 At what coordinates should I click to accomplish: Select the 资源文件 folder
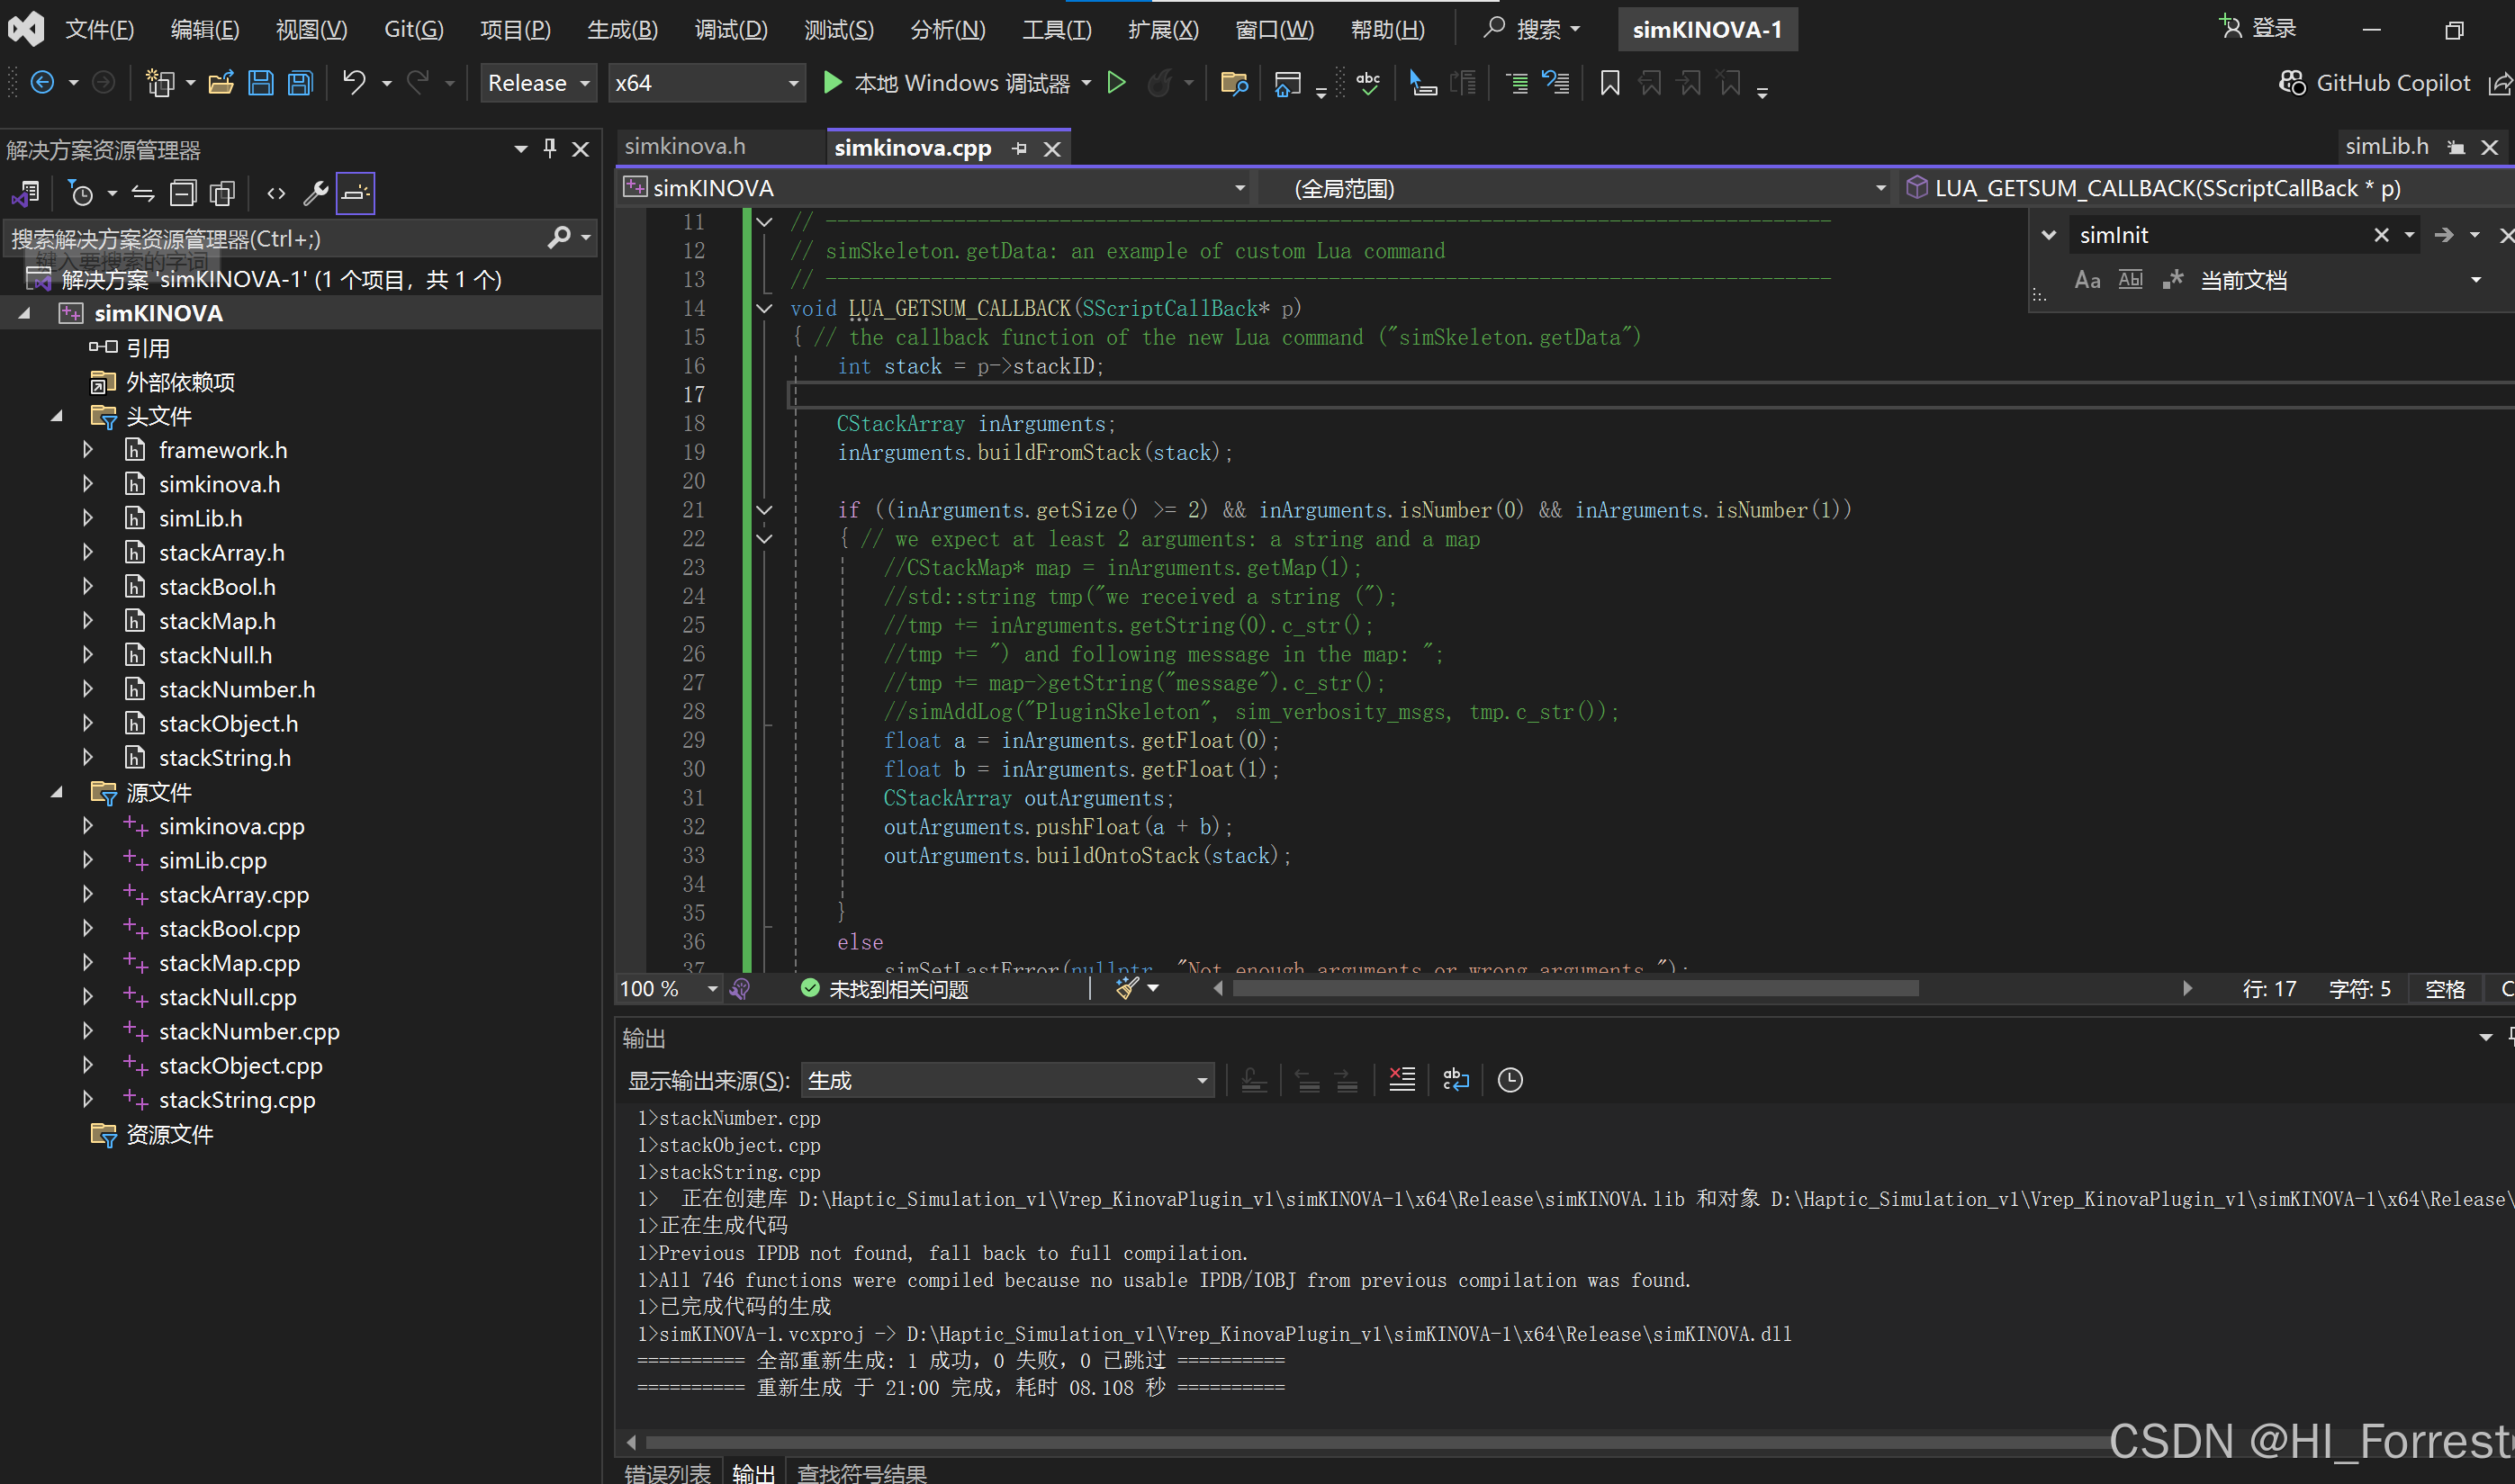pos(169,1134)
